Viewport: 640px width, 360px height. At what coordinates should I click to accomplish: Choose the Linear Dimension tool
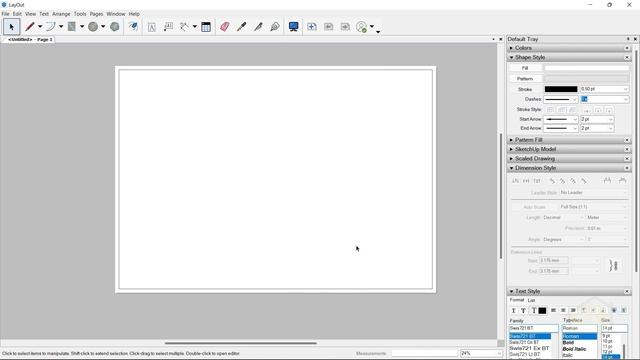click(184, 27)
